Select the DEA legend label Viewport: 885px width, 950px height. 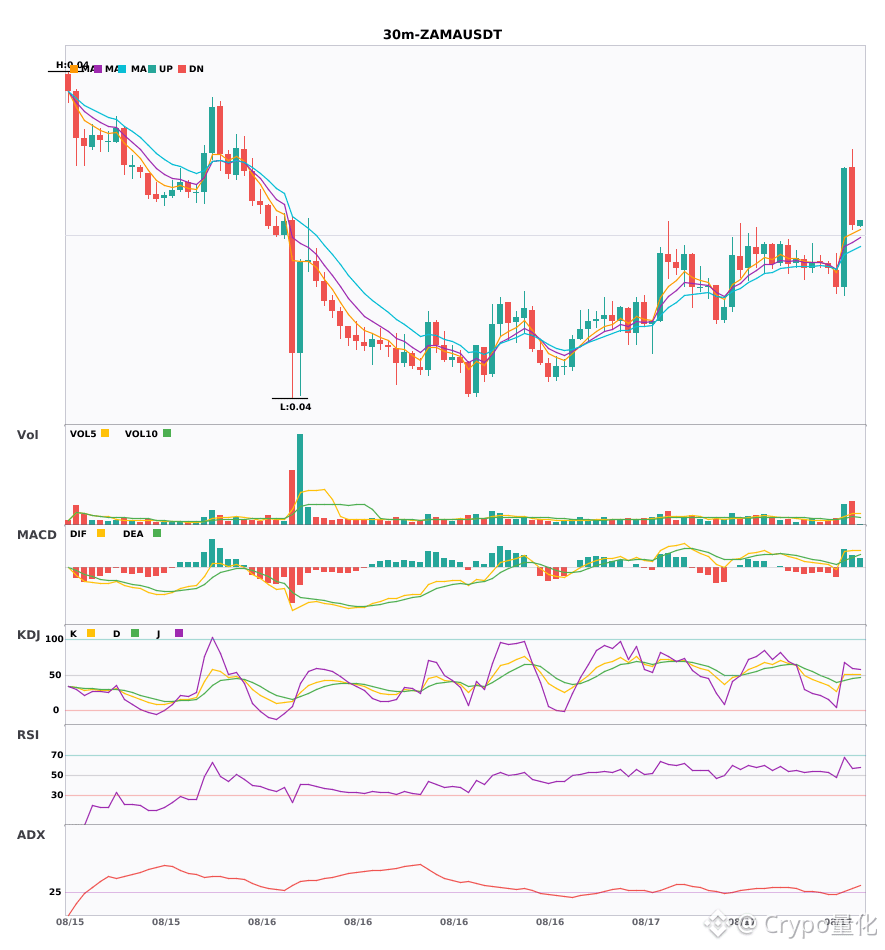click(x=133, y=534)
